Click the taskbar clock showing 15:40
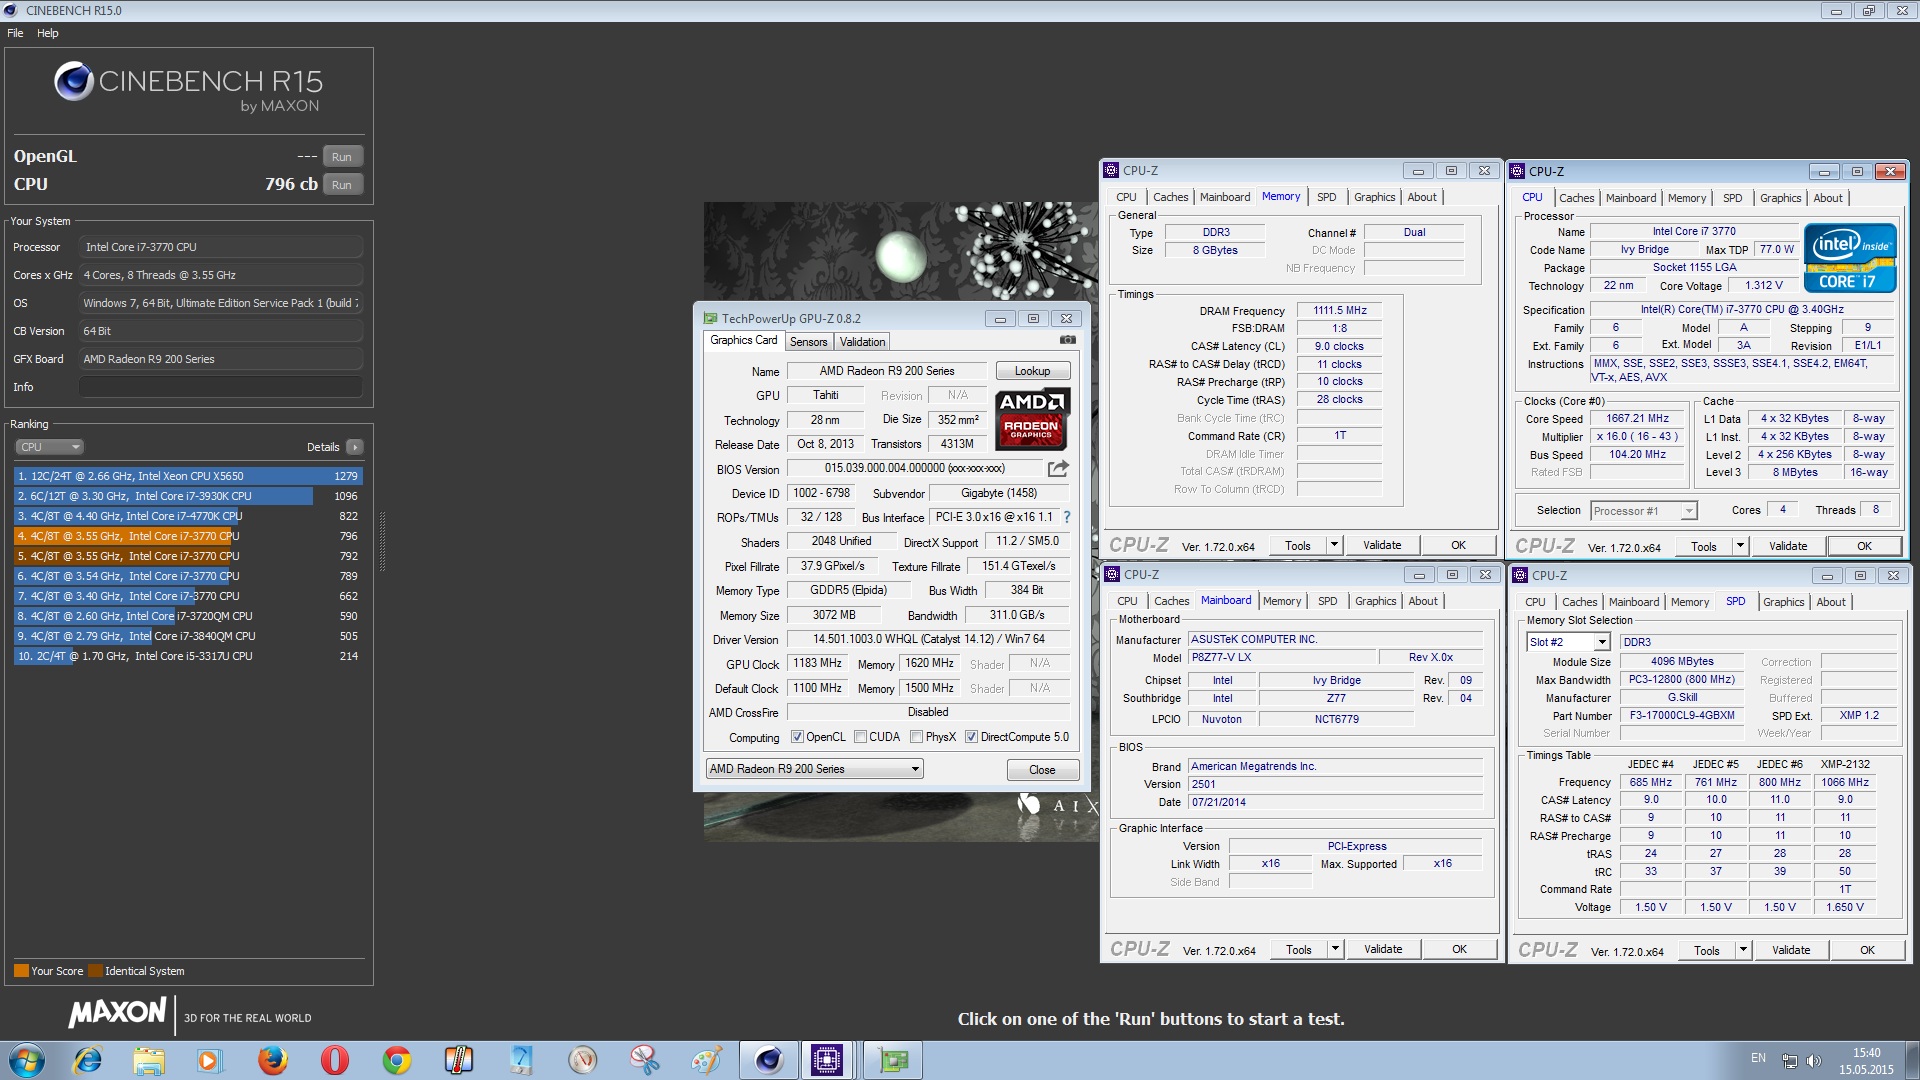 (x=1866, y=1053)
